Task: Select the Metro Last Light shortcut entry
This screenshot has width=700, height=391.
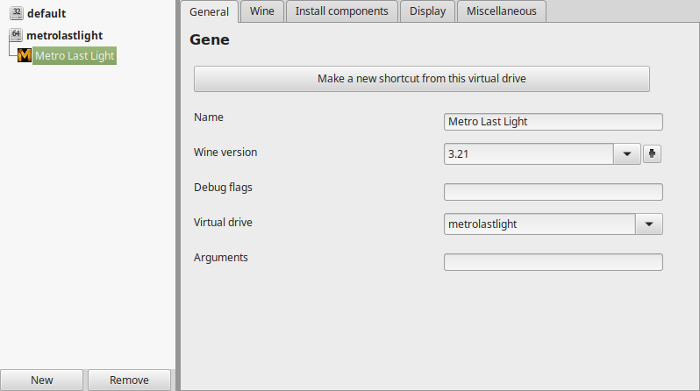Action: (x=75, y=56)
